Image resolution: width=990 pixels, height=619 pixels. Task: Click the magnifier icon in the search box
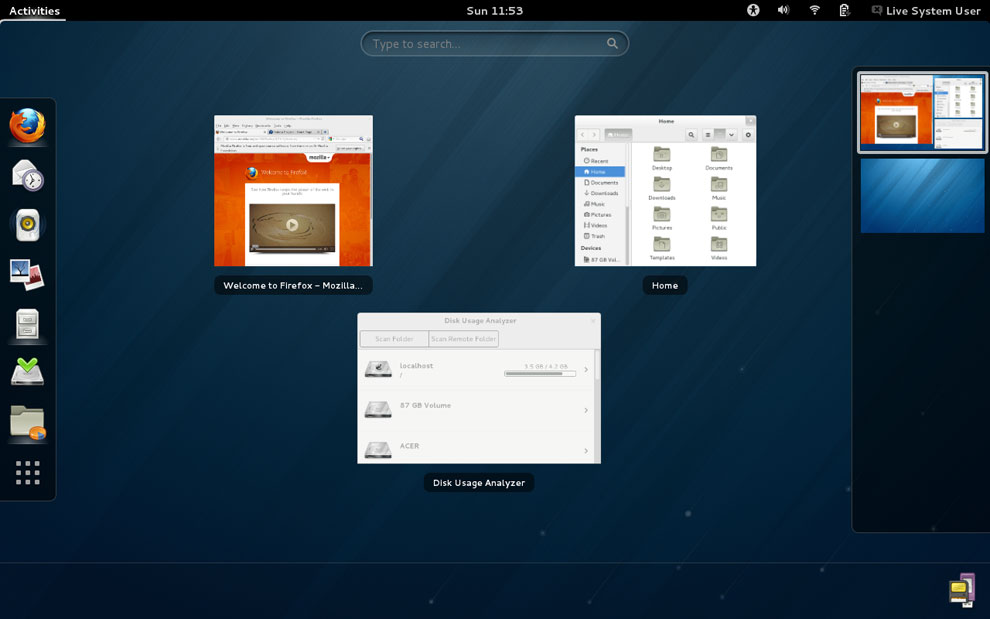[x=612, y=44]
